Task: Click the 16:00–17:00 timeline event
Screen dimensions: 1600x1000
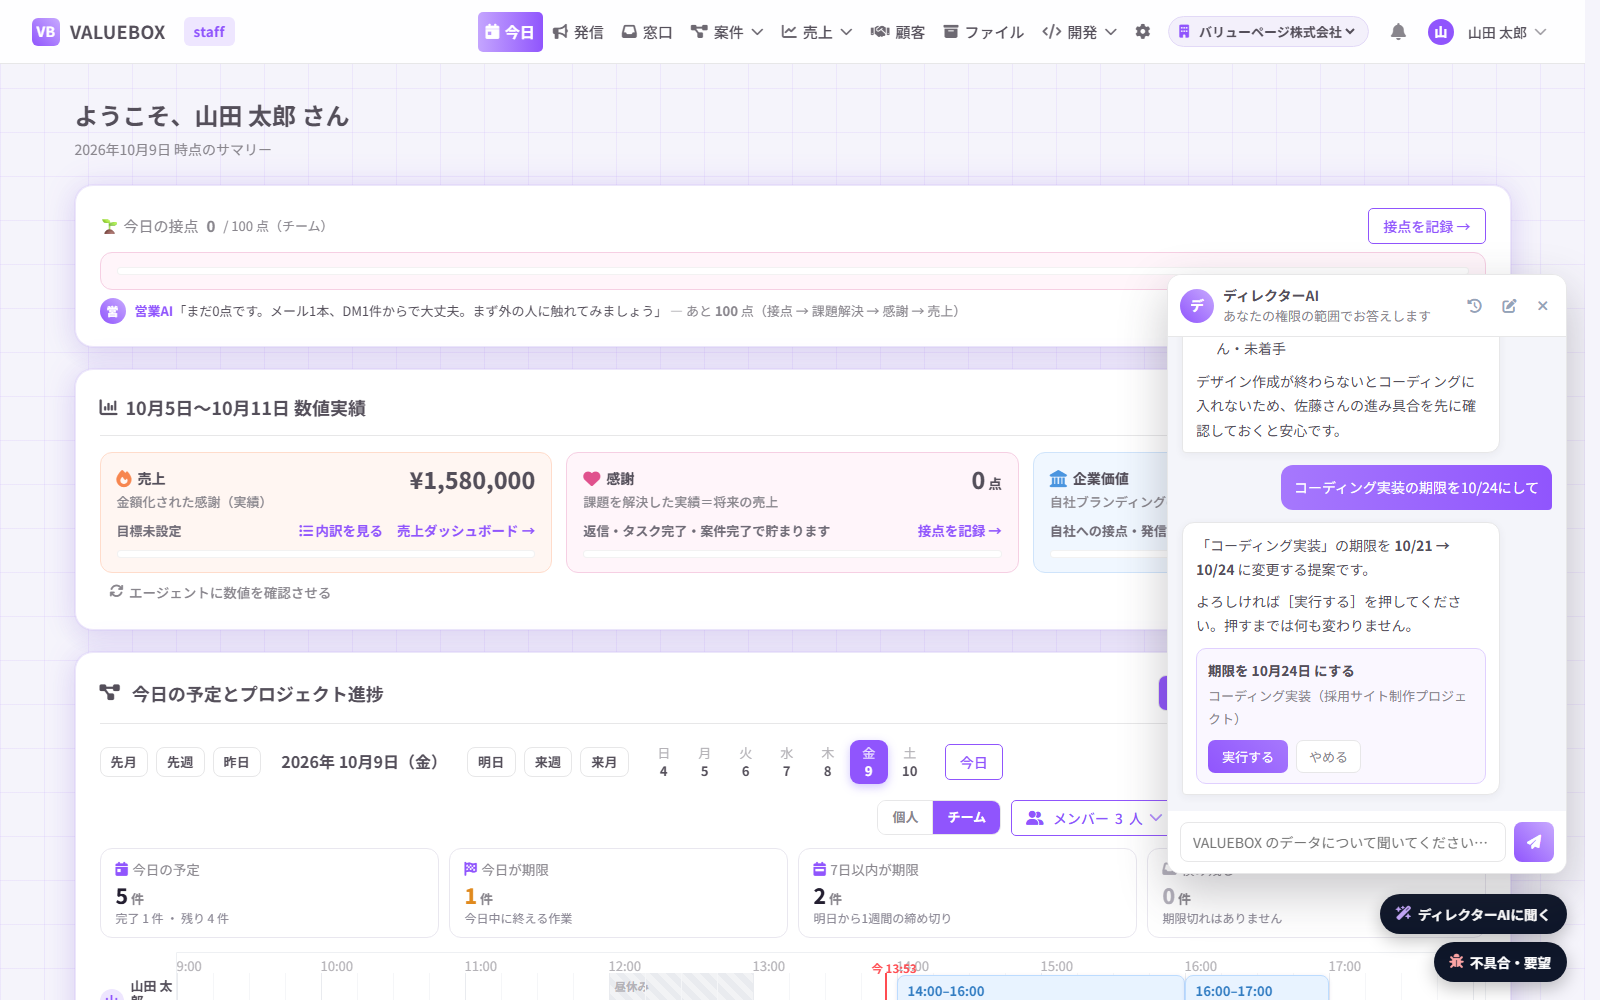Action: [1257, 988]
